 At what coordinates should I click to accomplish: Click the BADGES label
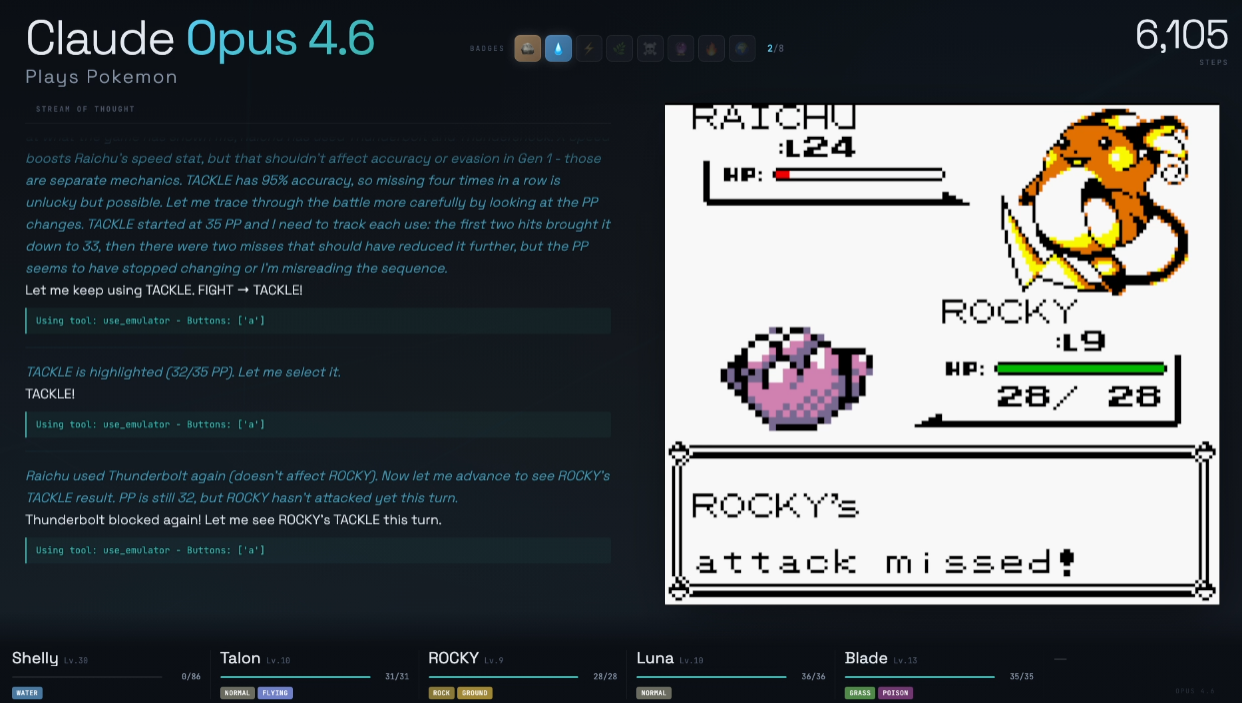487,48
